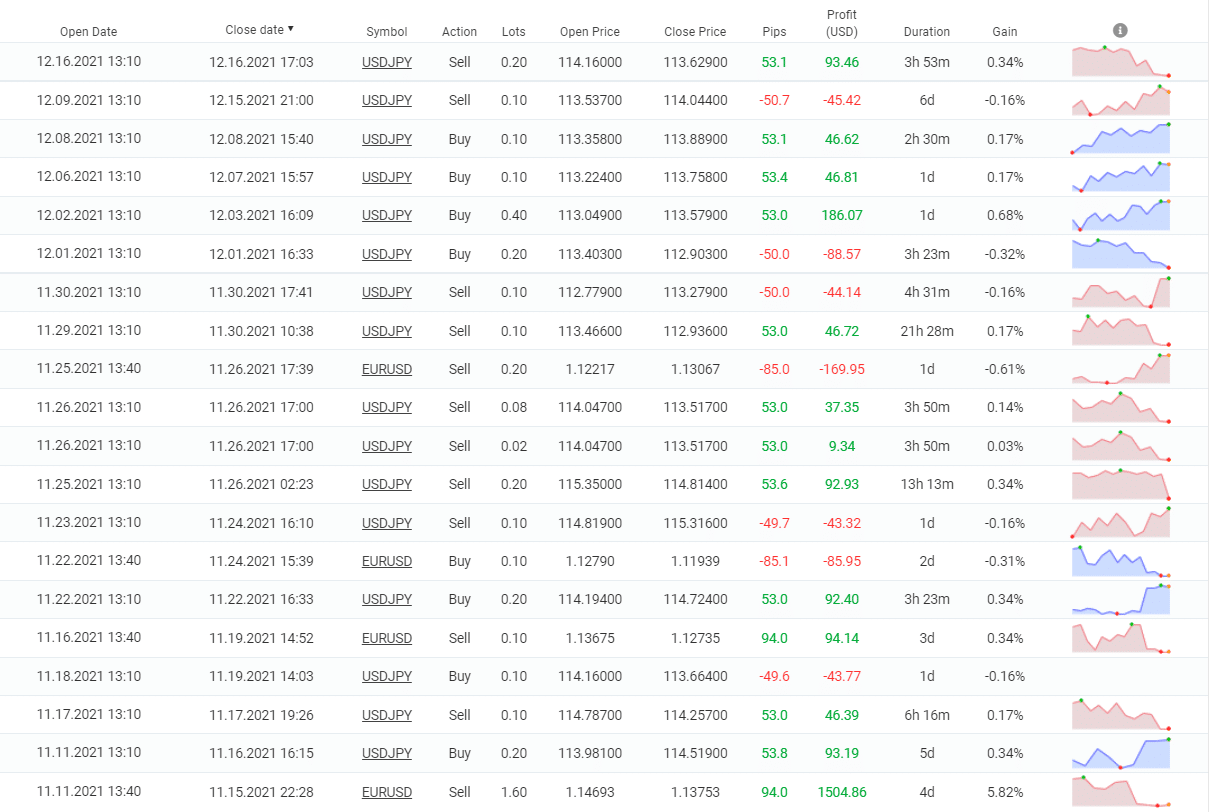Toggle the Close date sort arrow
Viewport: 1209px width, 812px height.
click(291, 29)
